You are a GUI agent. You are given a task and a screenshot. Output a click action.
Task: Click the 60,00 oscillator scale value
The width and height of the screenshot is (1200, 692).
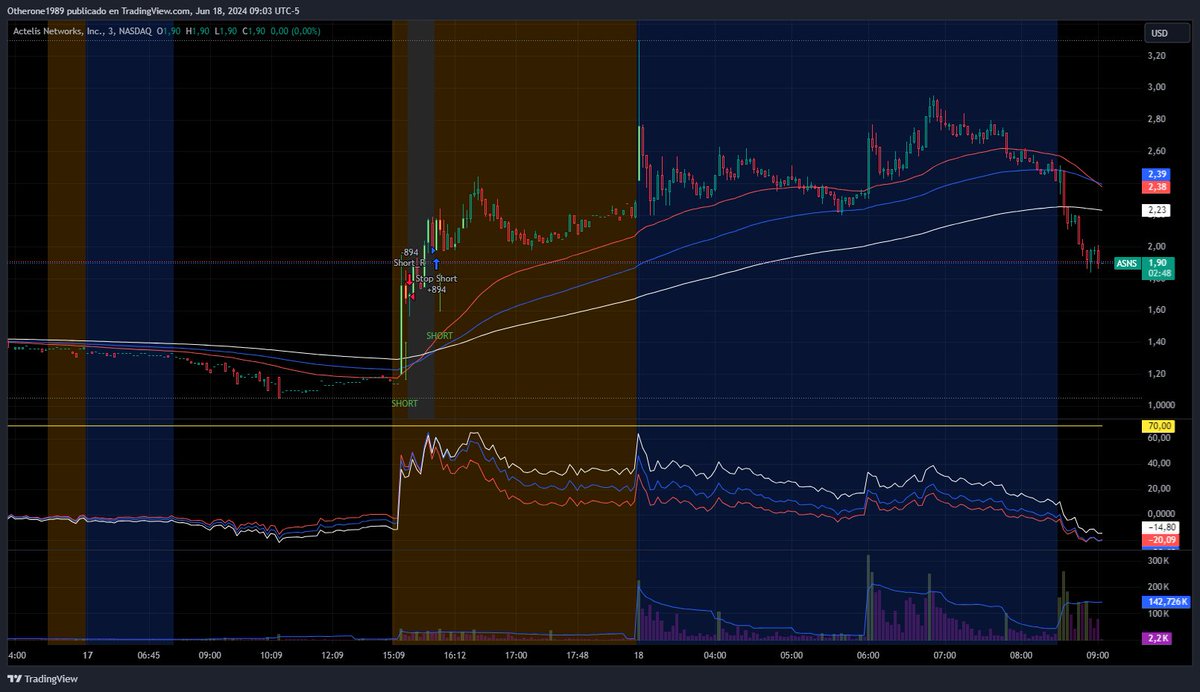coord(1158,438)
